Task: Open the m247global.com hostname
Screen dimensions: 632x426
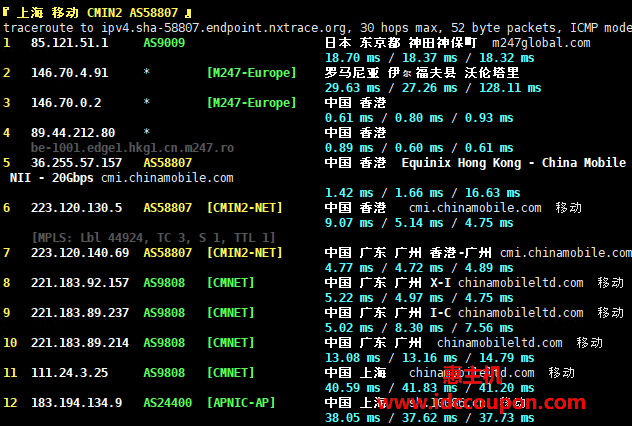Action: [541, 43]
